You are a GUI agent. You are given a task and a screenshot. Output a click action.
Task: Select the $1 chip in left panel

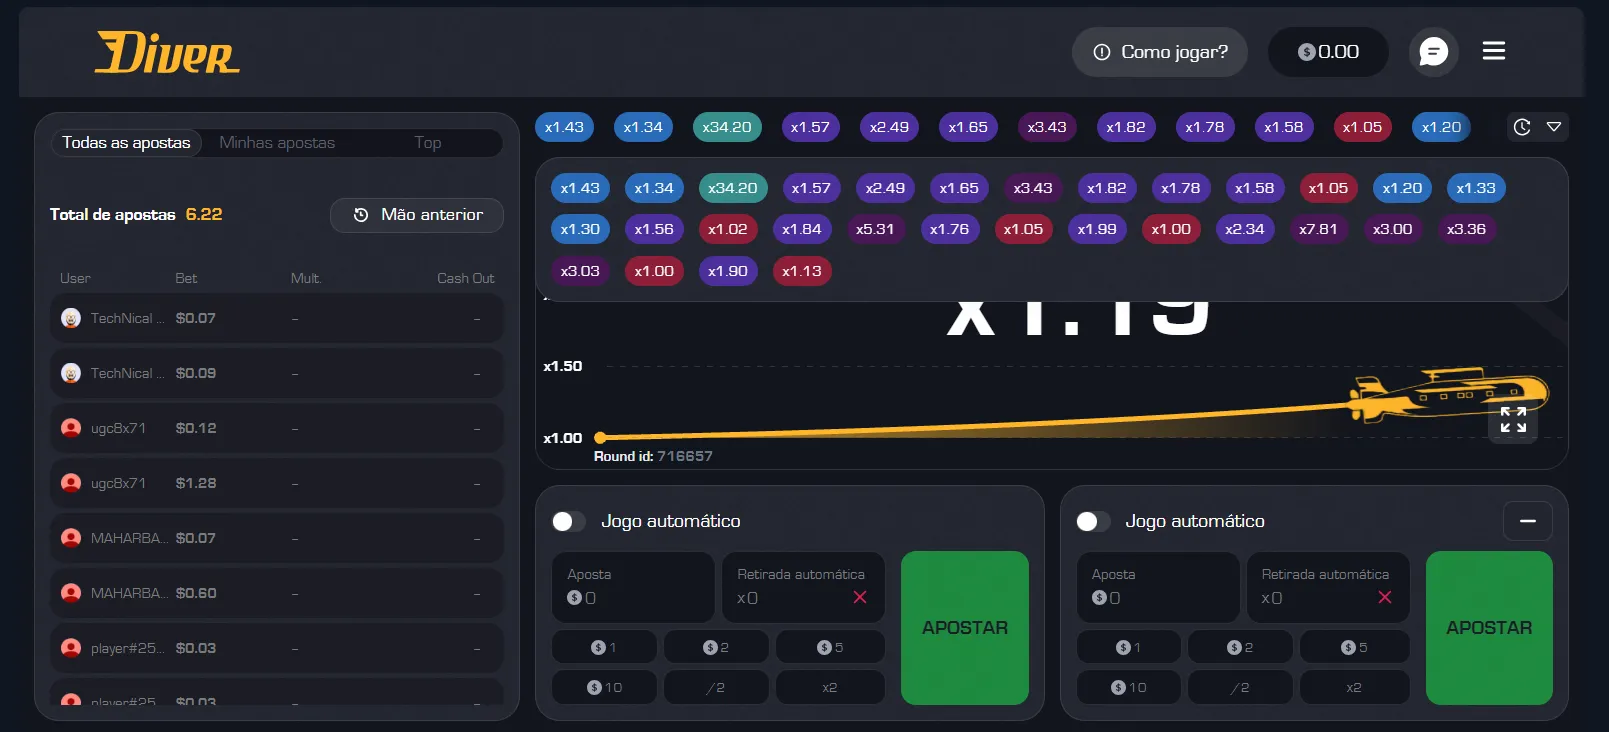click(604, 647)
